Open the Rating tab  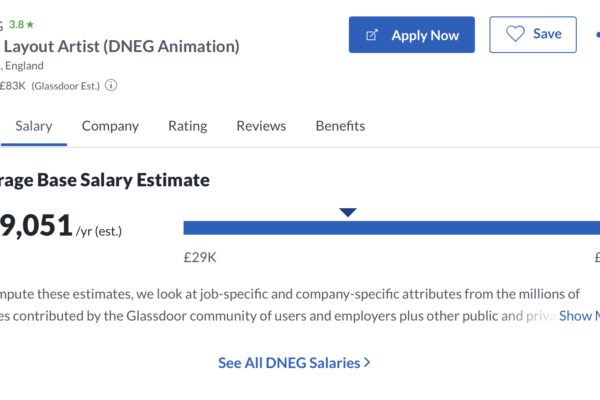pyautogui.click(x=188, y=126)
